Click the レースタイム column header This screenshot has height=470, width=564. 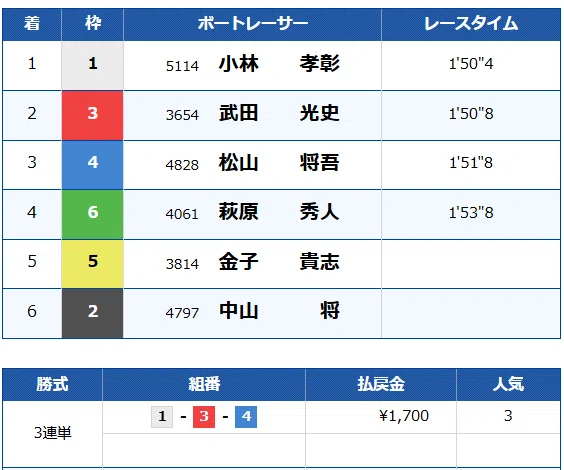(471, 24)
